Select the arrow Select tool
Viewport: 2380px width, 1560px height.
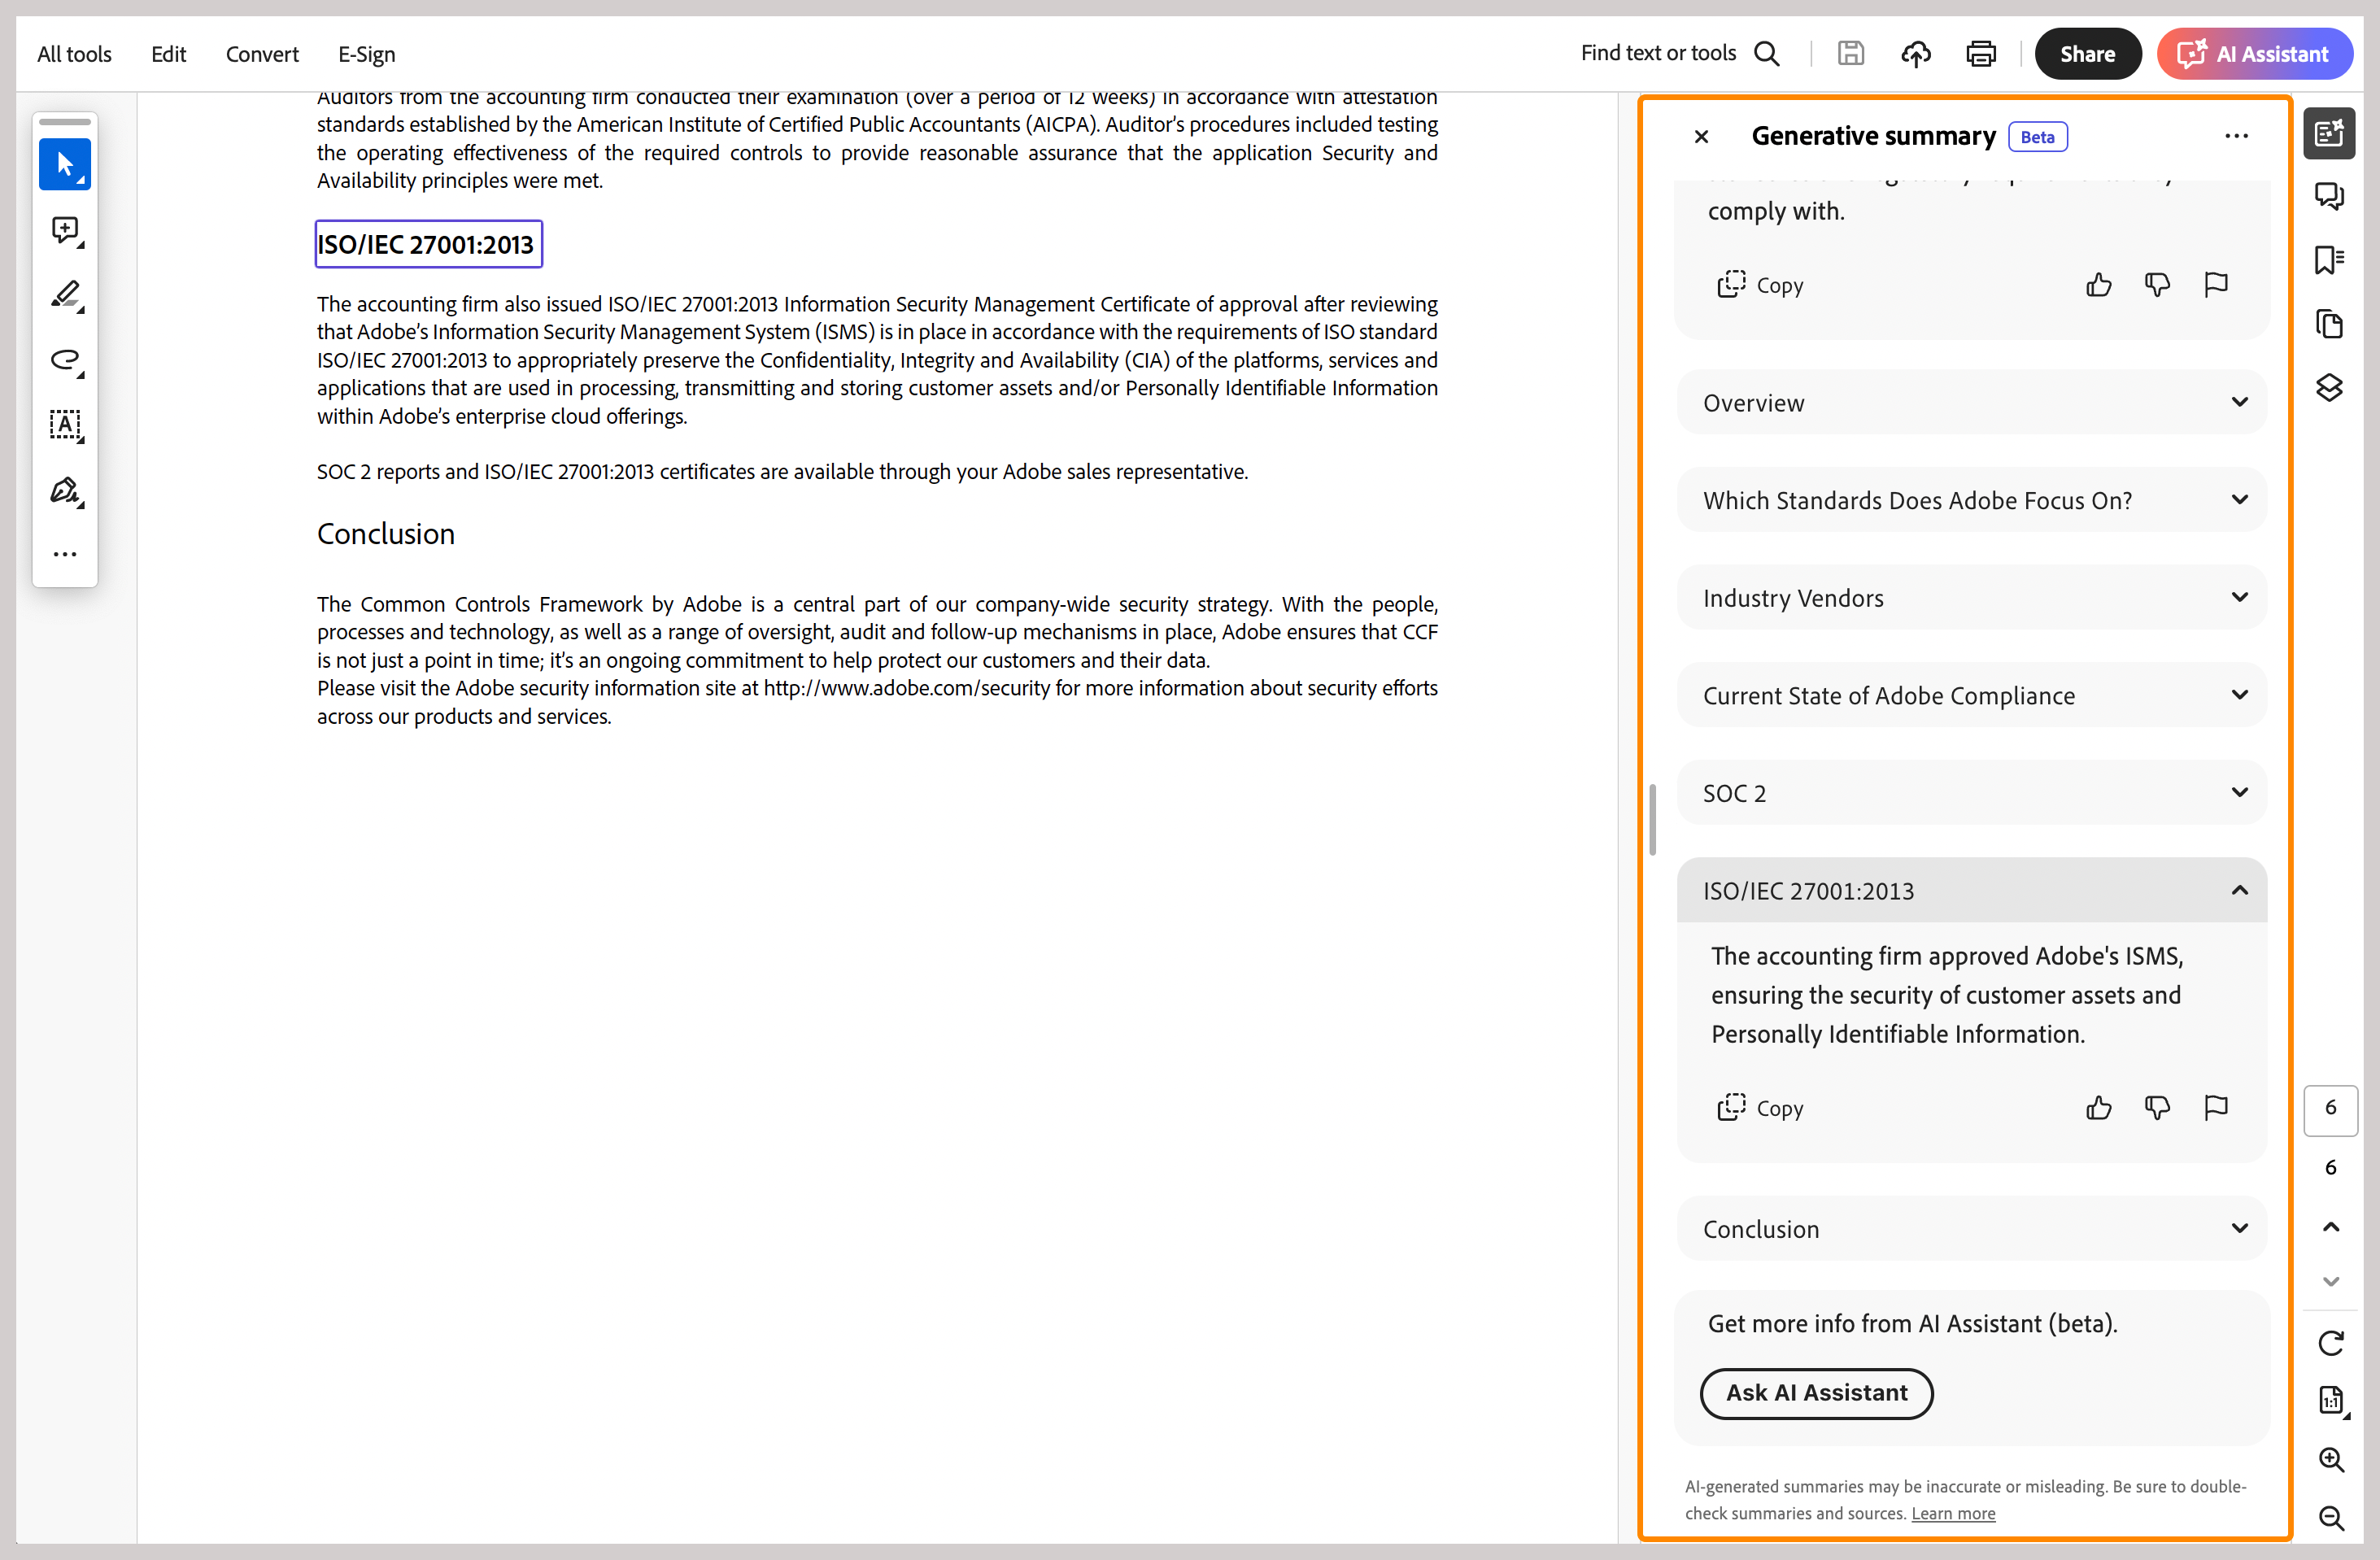[65, 164]
